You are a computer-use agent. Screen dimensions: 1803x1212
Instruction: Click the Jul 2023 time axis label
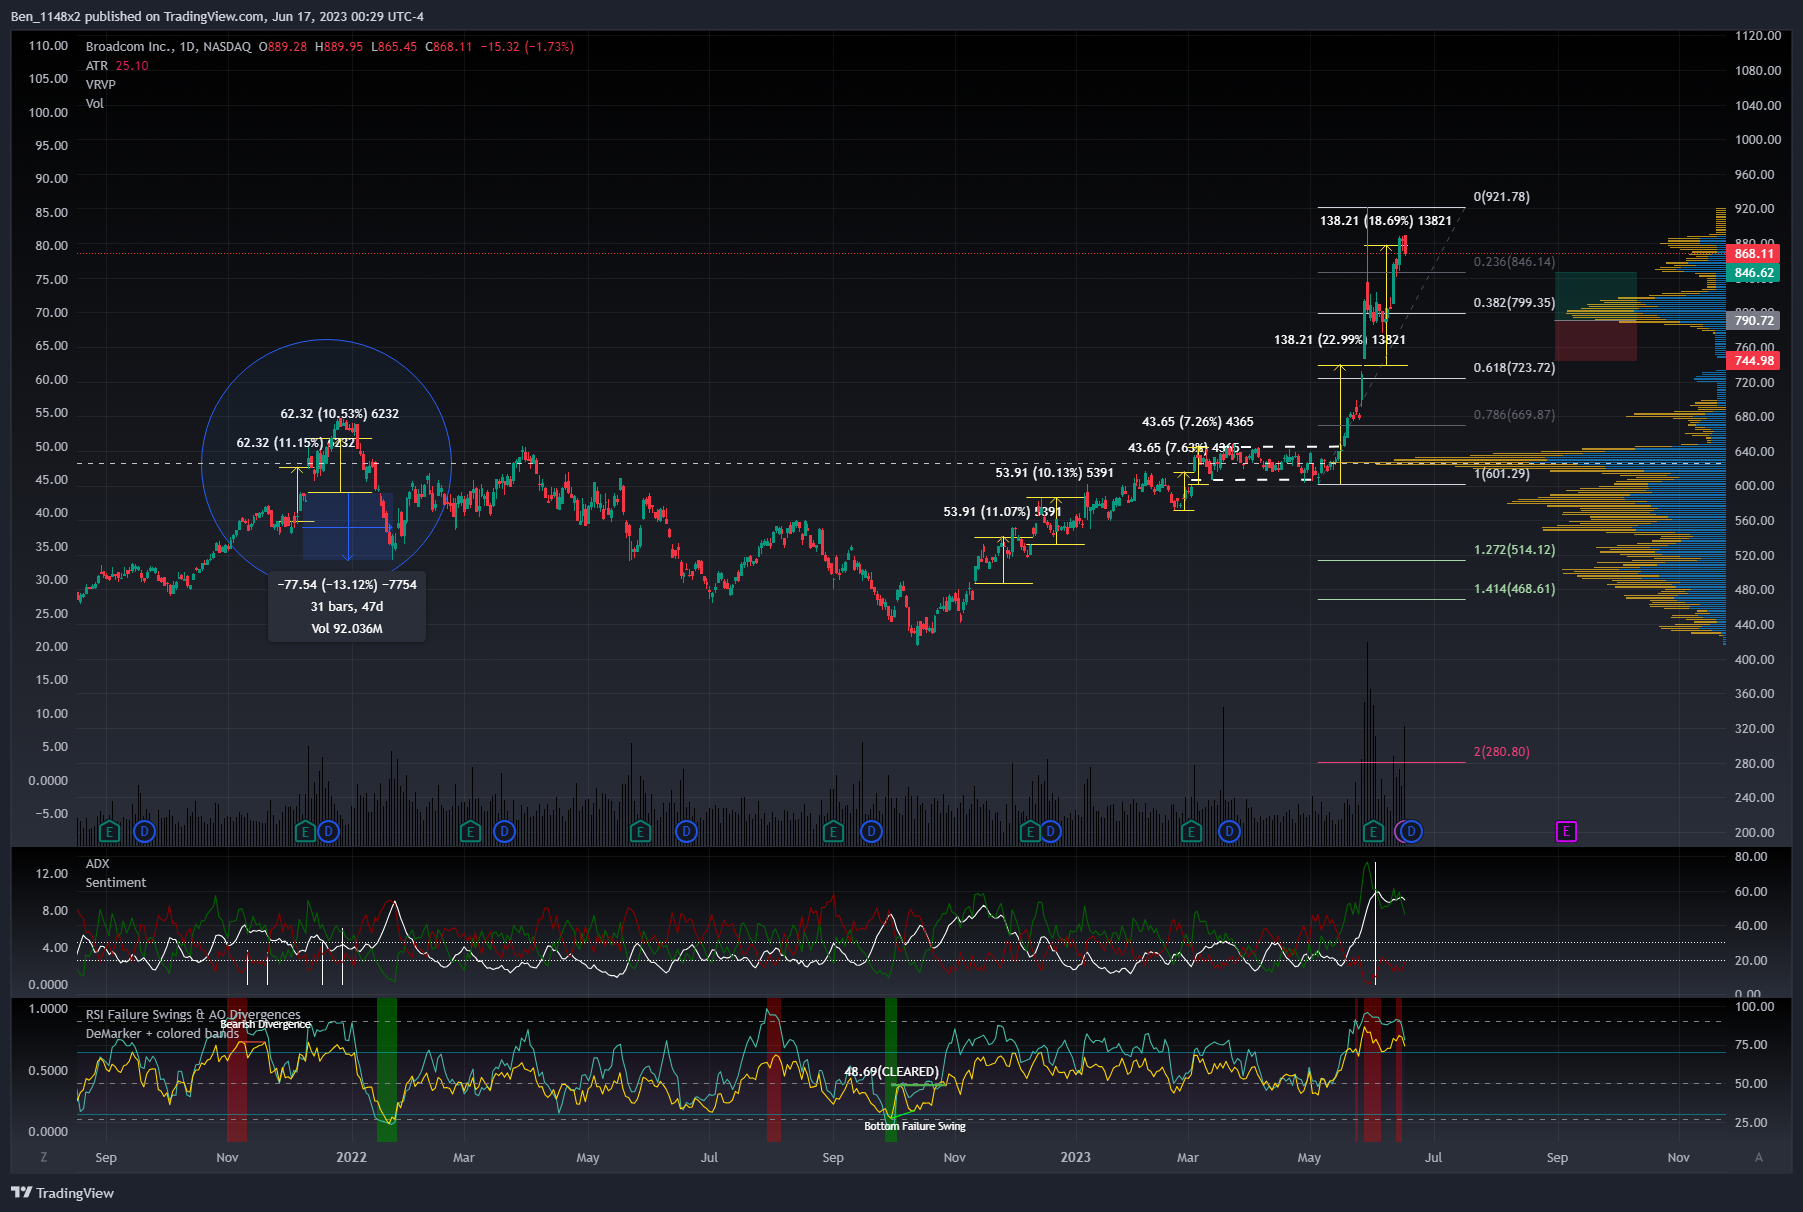pyautogui.click(x=1433, y=1157)
